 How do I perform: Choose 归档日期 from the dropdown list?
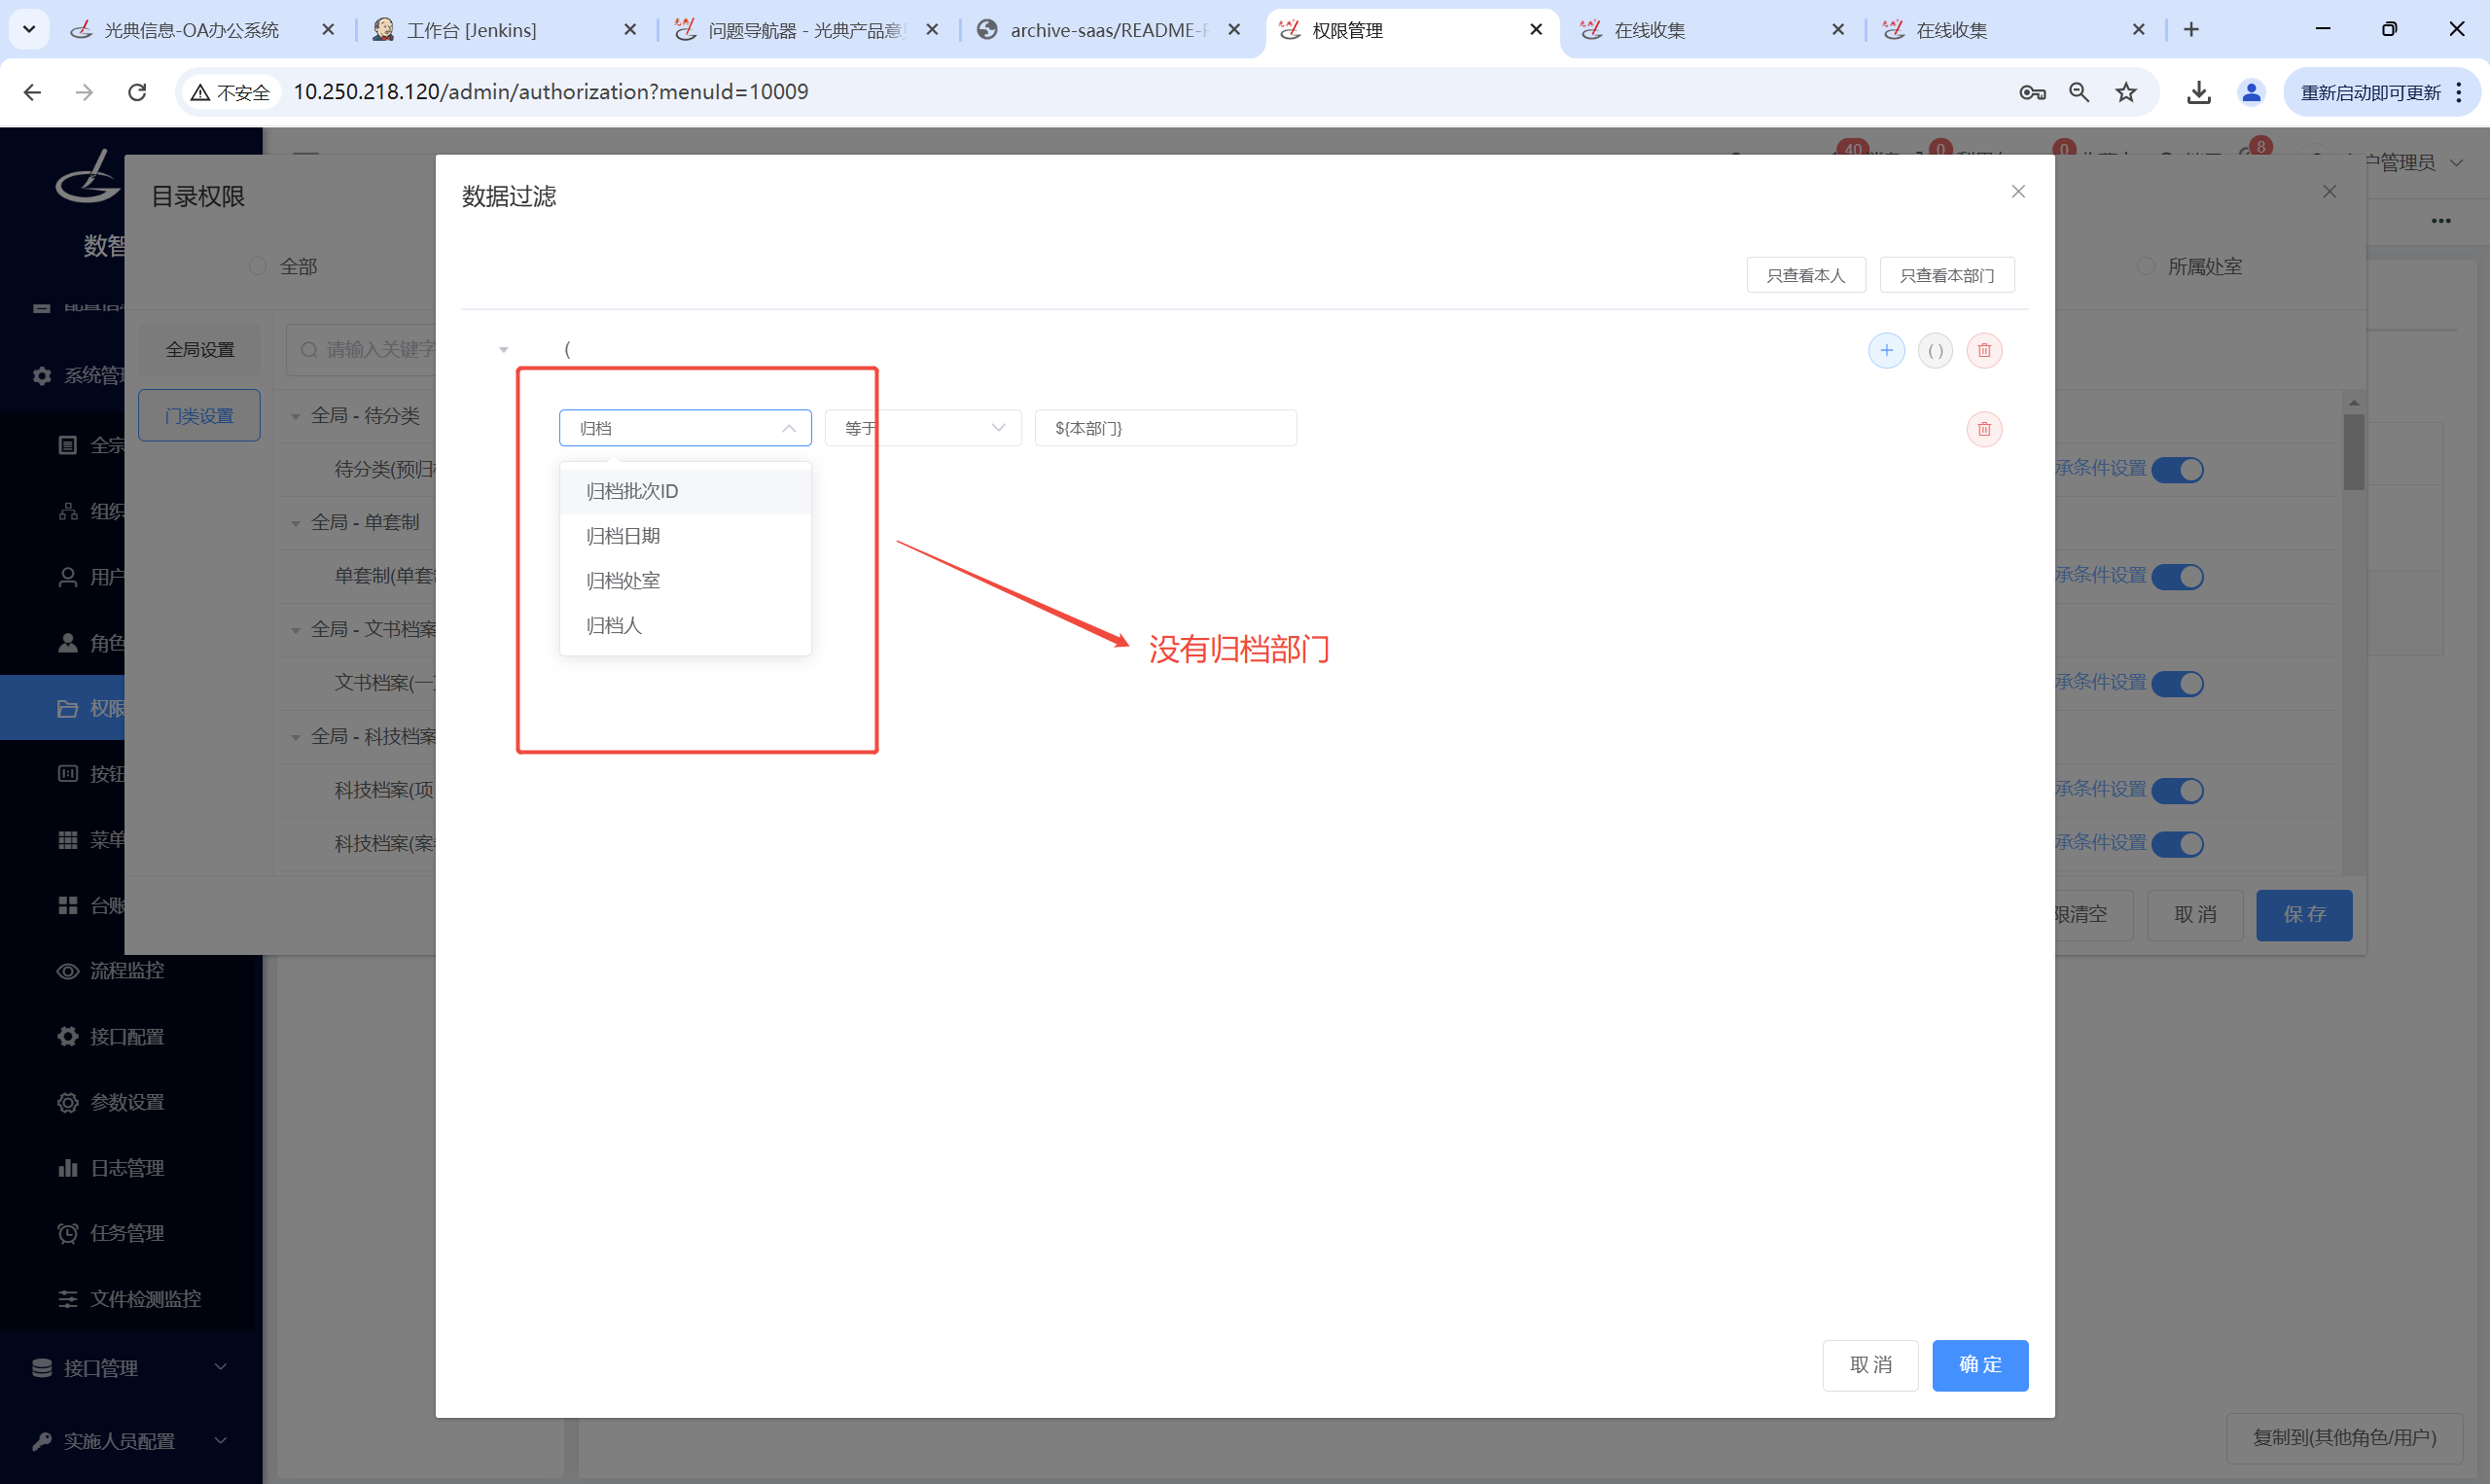click(x=685, y=536)
